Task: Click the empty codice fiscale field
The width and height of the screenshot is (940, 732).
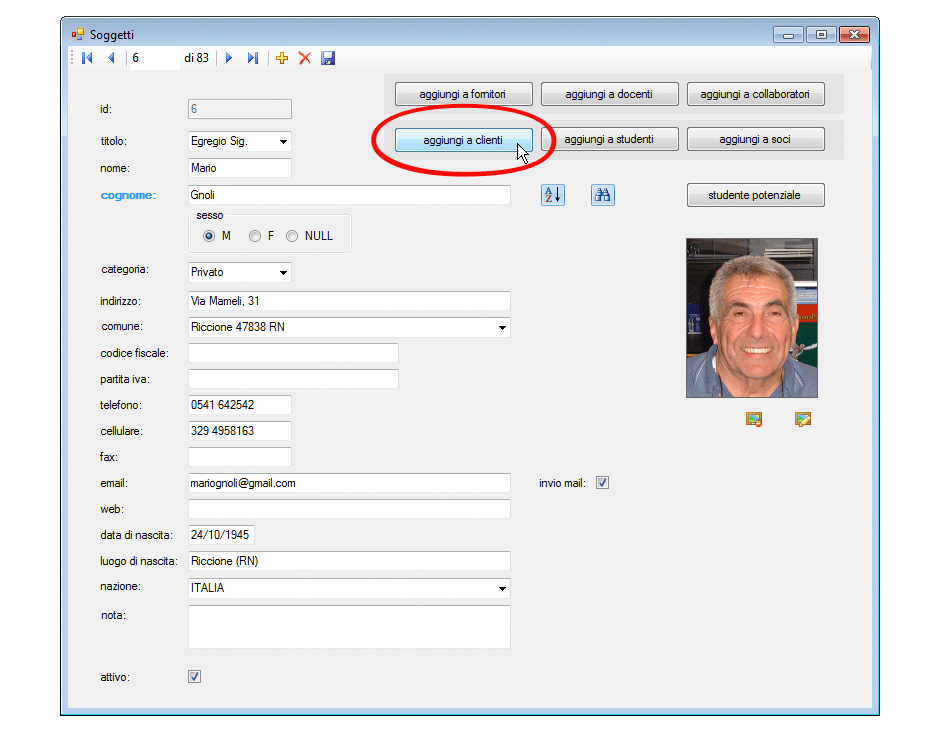Action: [x=293, y=353]
